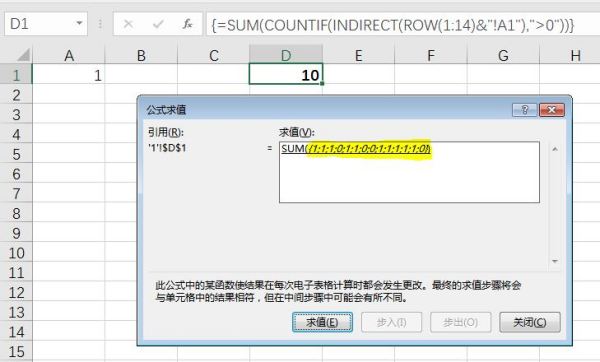This screenshot has height=362, width=600.
Task: Click the 求值(V): label
Action: click(297, 132)
